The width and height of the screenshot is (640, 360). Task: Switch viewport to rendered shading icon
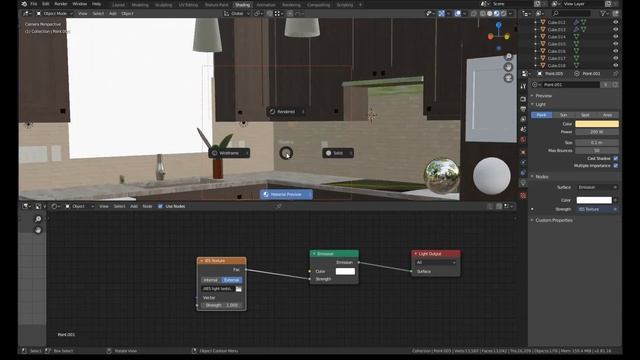504,13
